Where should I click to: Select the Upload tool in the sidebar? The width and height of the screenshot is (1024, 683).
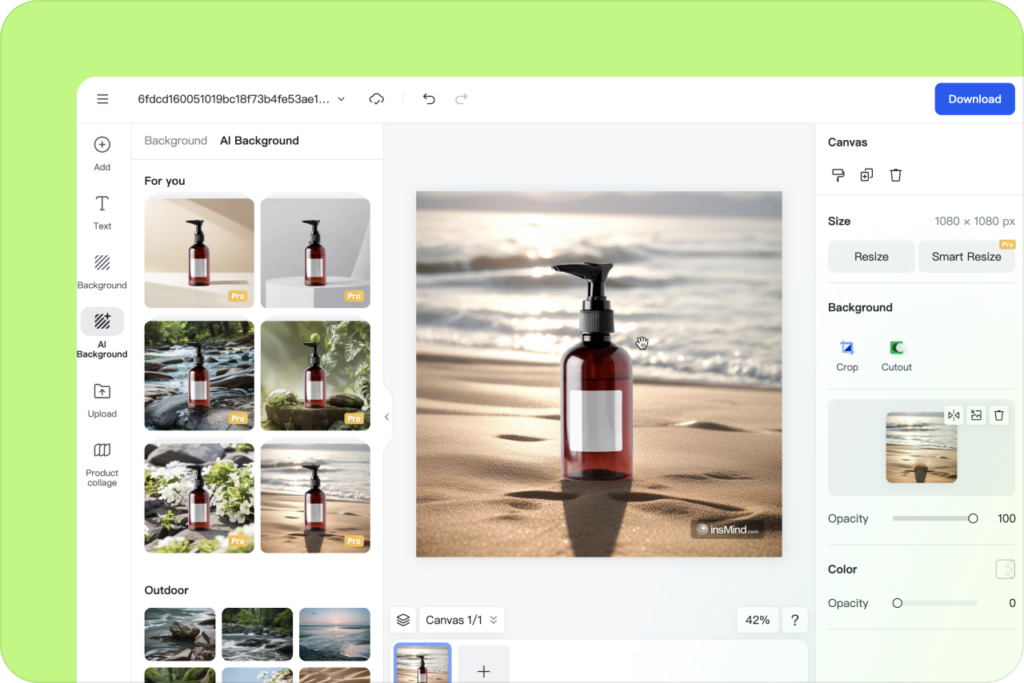point(101,398)
